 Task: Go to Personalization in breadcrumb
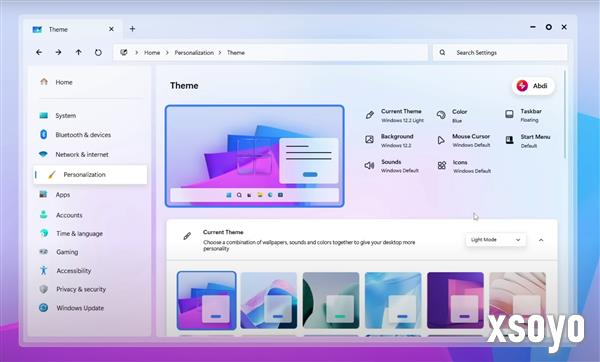pyautogui.click(x=194, y=53)
